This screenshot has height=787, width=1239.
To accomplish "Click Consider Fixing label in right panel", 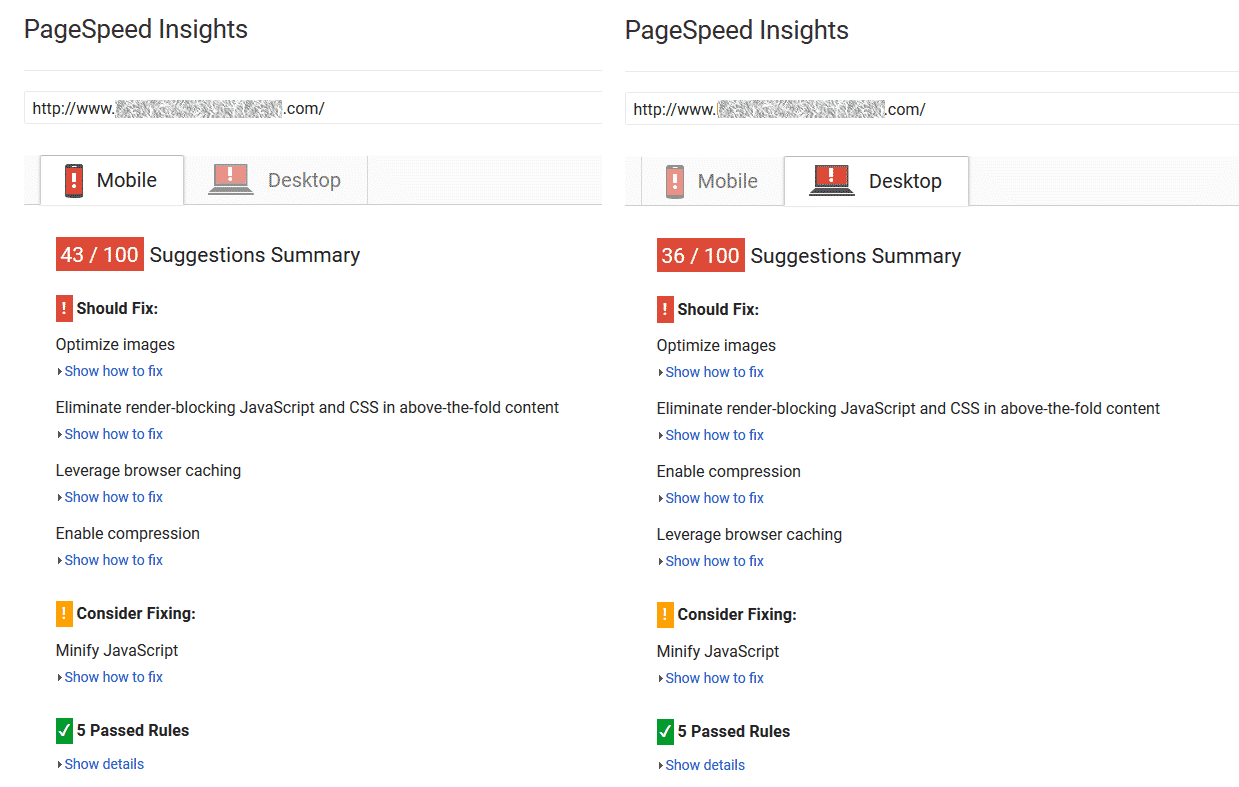I will (737, 615).
